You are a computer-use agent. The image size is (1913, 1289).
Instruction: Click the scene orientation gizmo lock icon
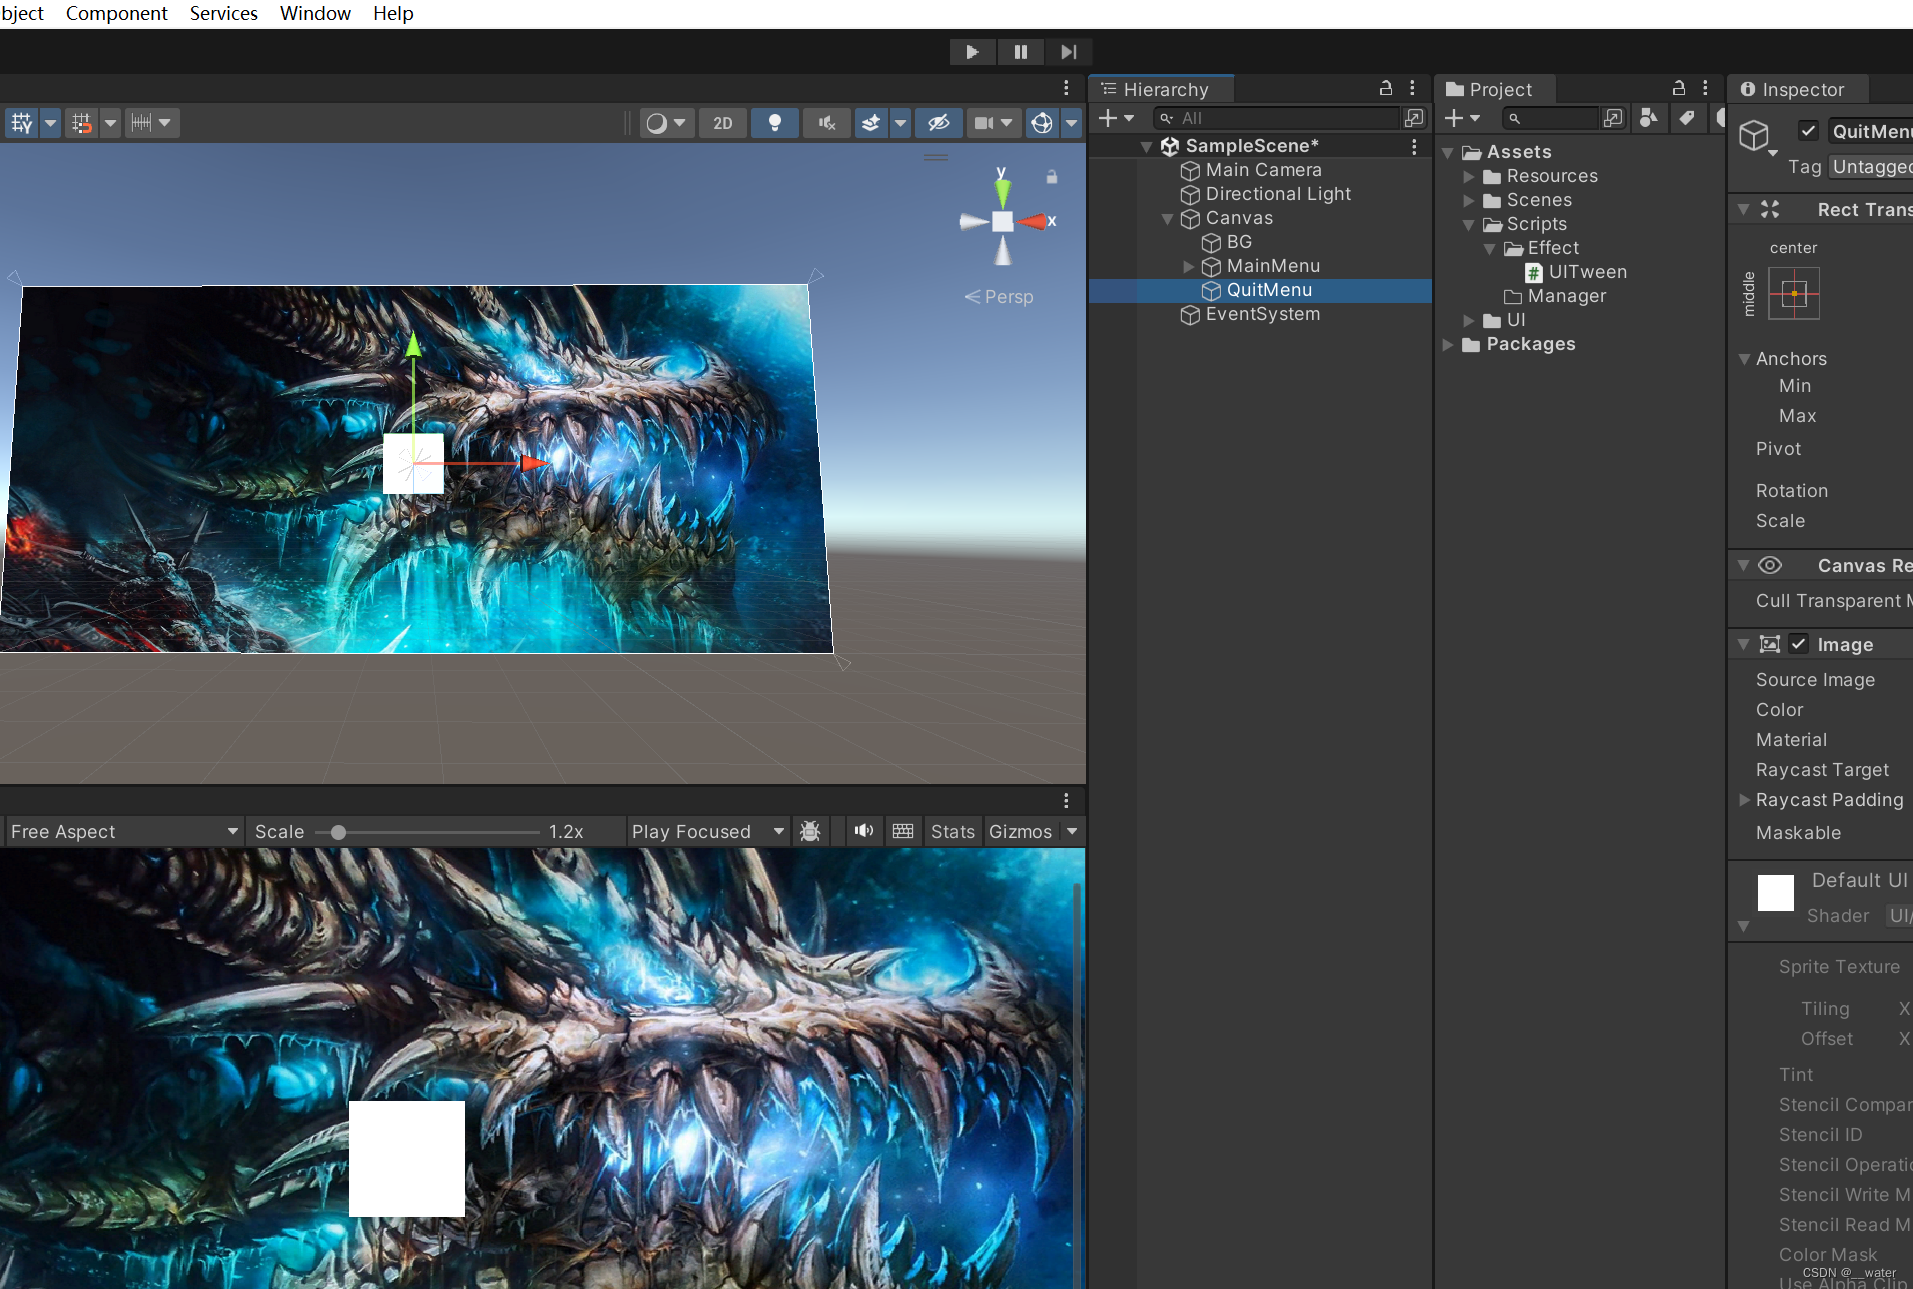1052,177
